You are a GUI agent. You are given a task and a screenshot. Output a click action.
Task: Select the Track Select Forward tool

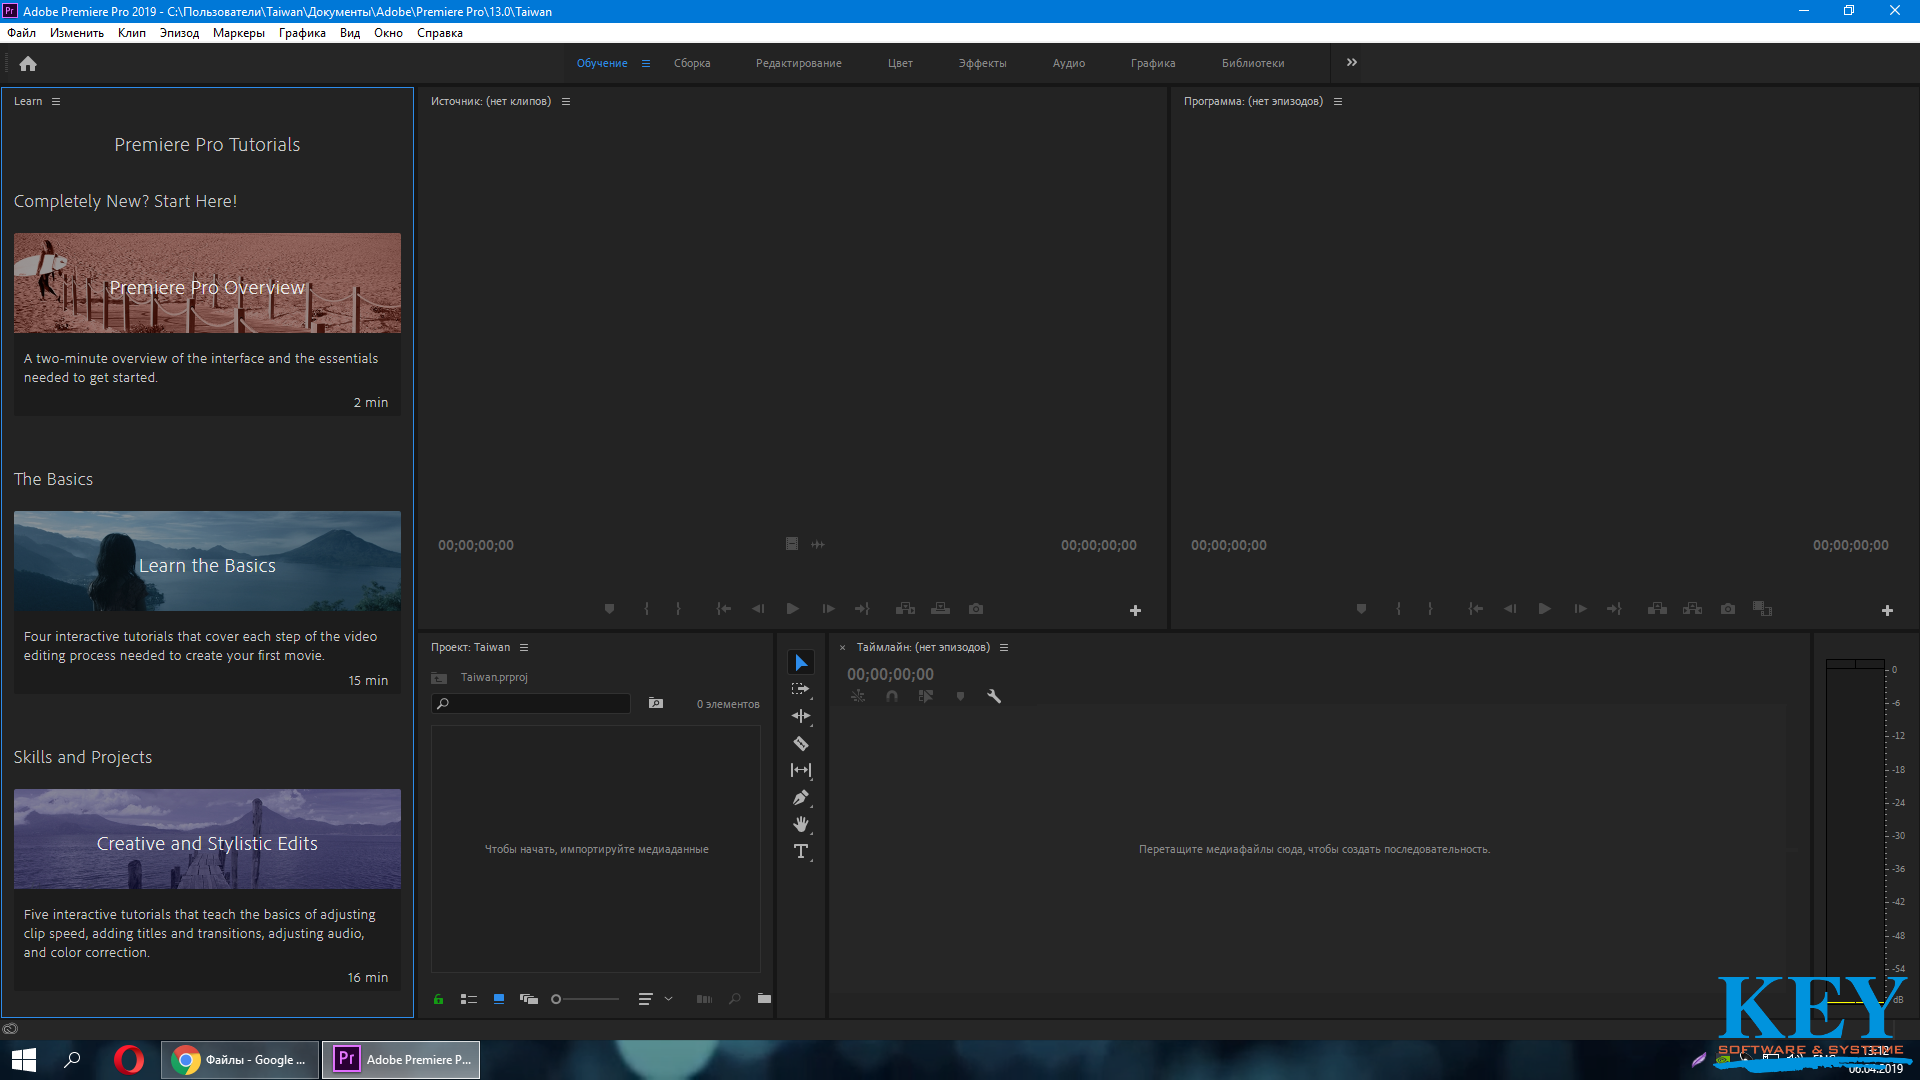point(800,688)
